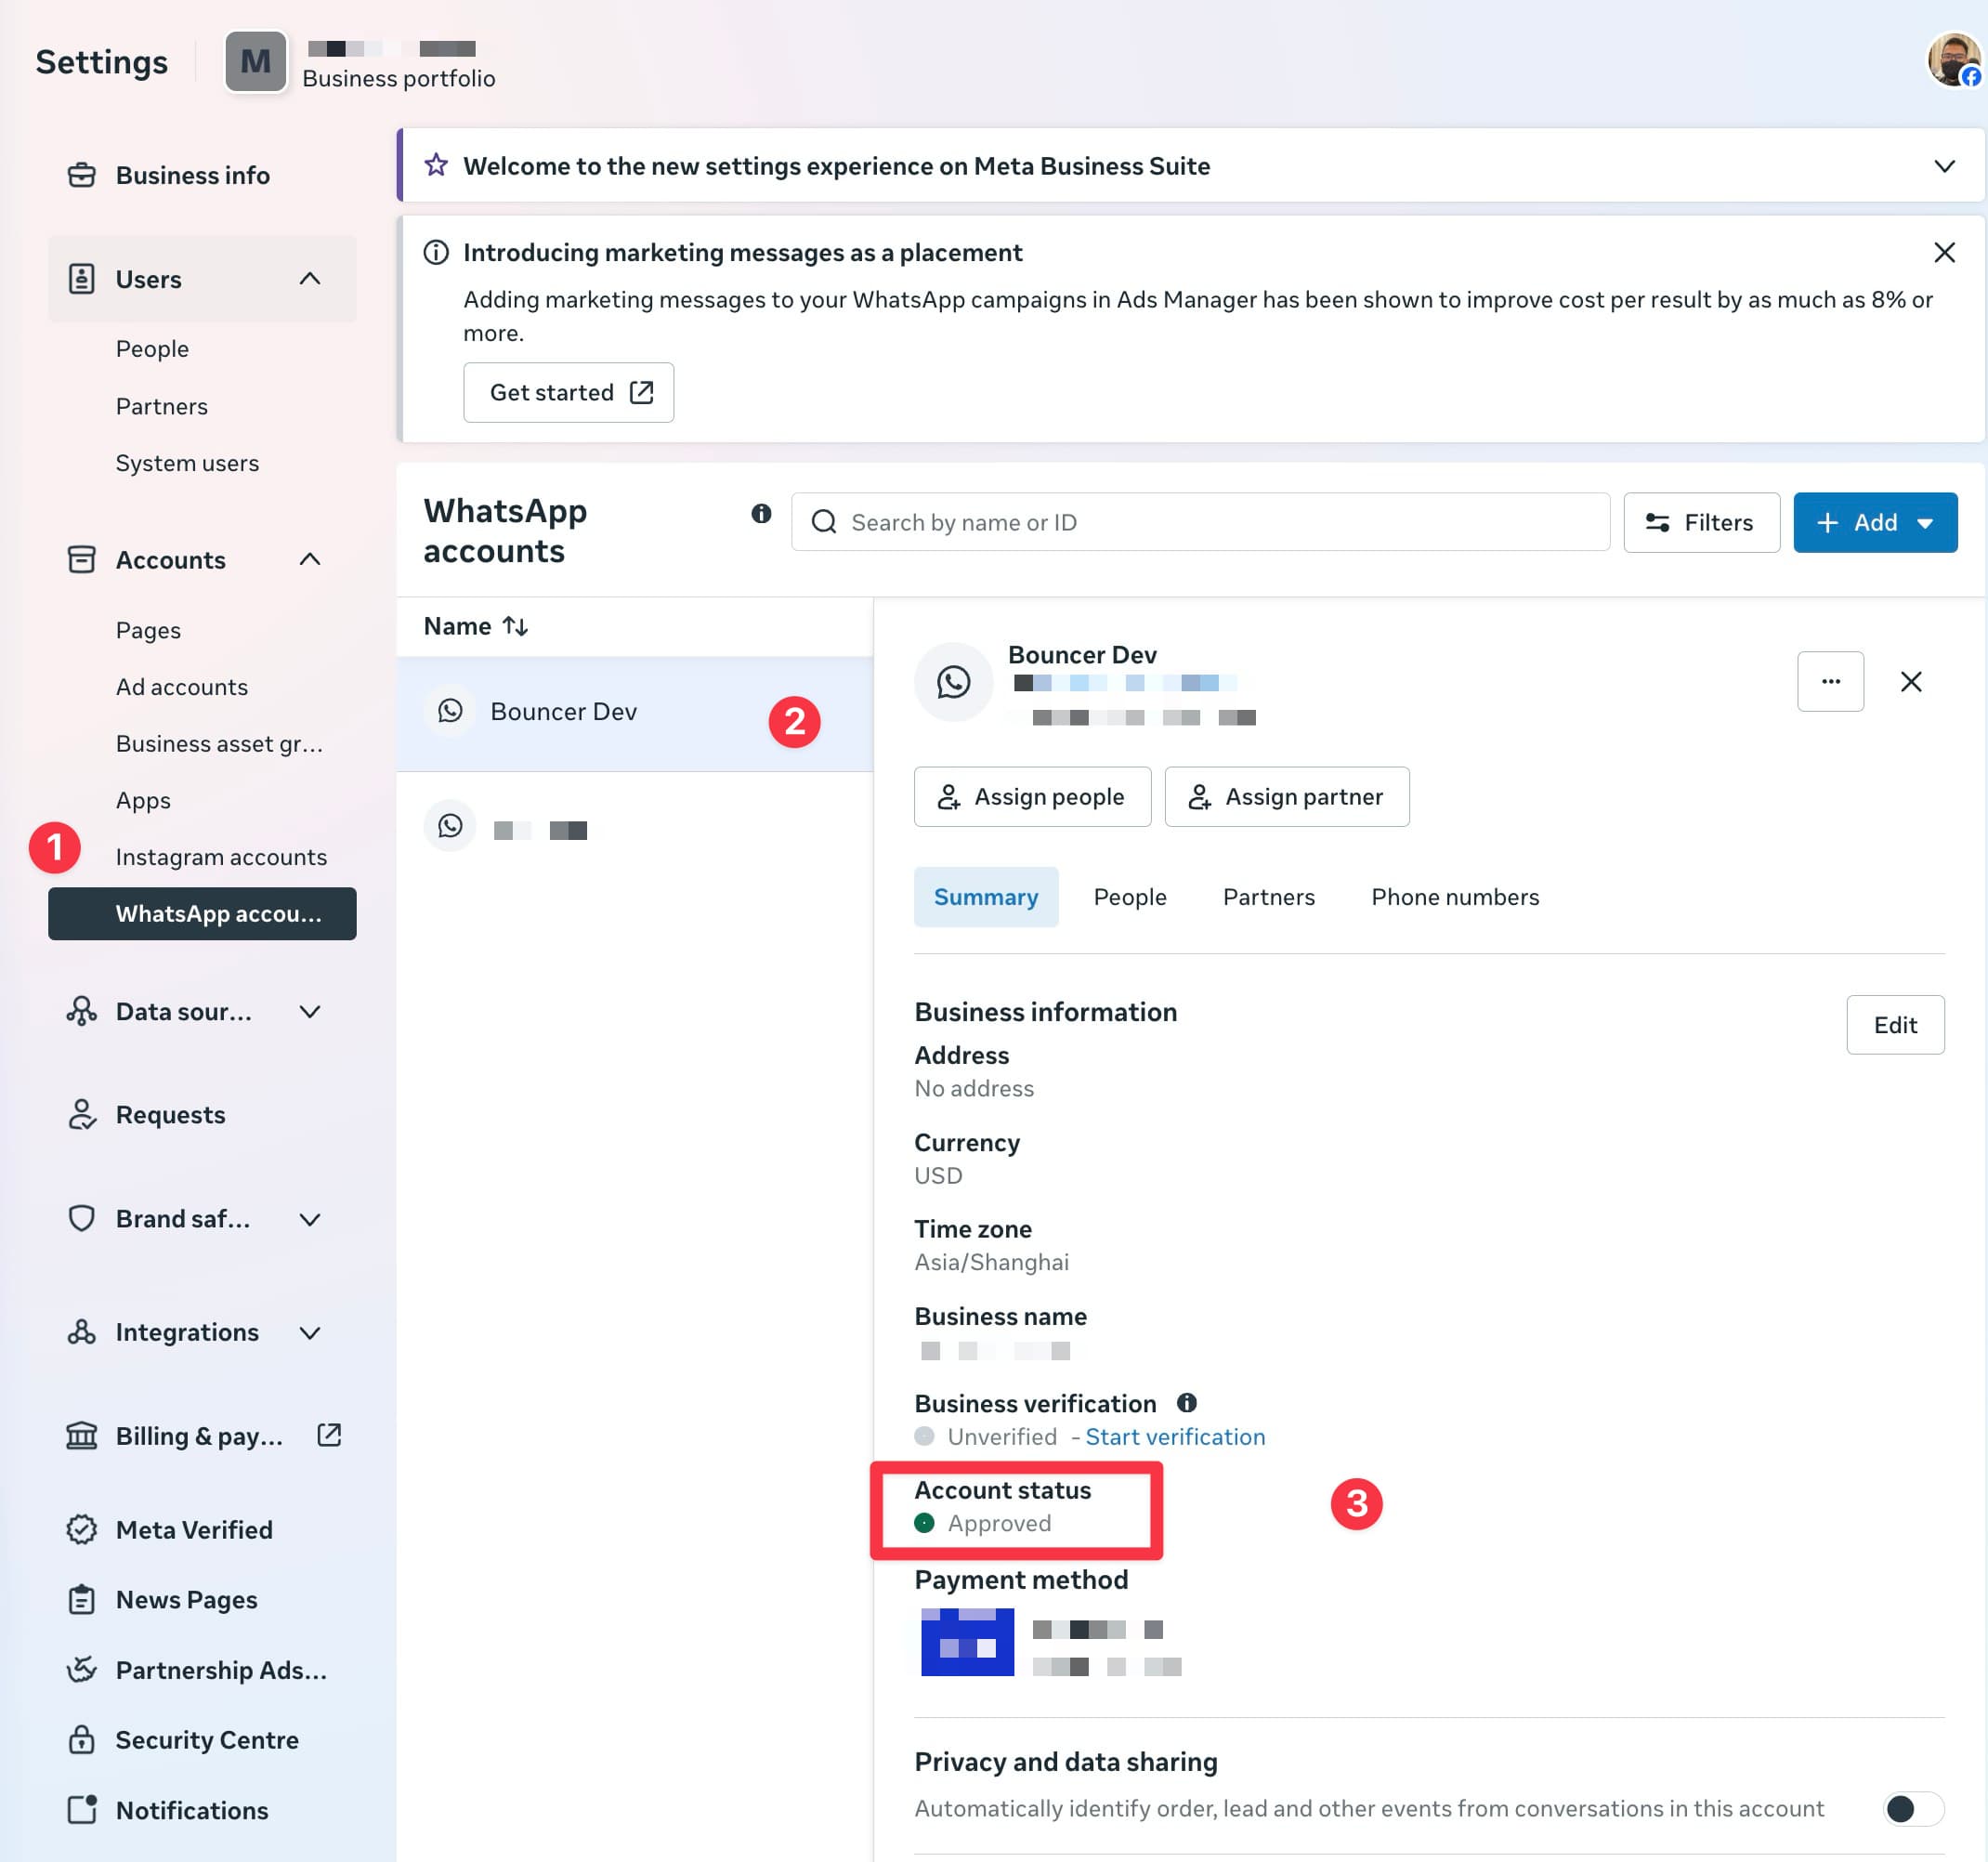Open the Add dropdown button

pos(1874,522)
